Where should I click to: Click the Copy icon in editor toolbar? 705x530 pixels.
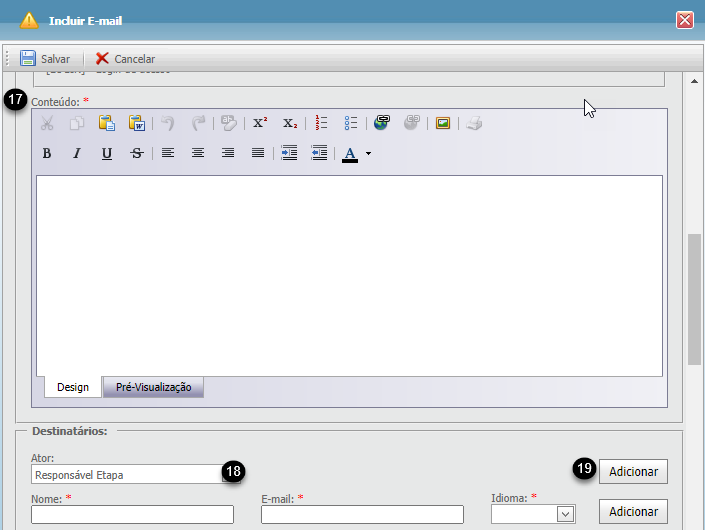point(77,123)
